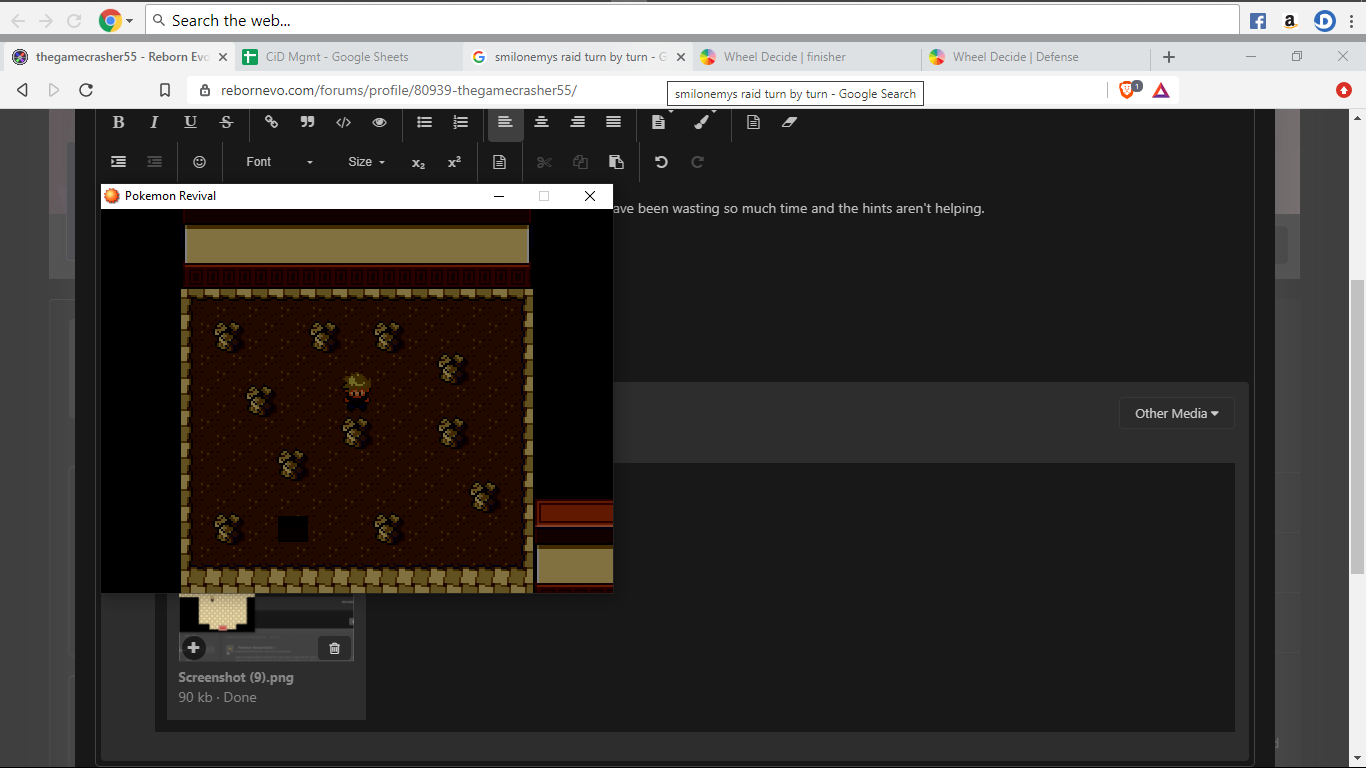
Task: Open the emoji picker
Action: point(199,162)
